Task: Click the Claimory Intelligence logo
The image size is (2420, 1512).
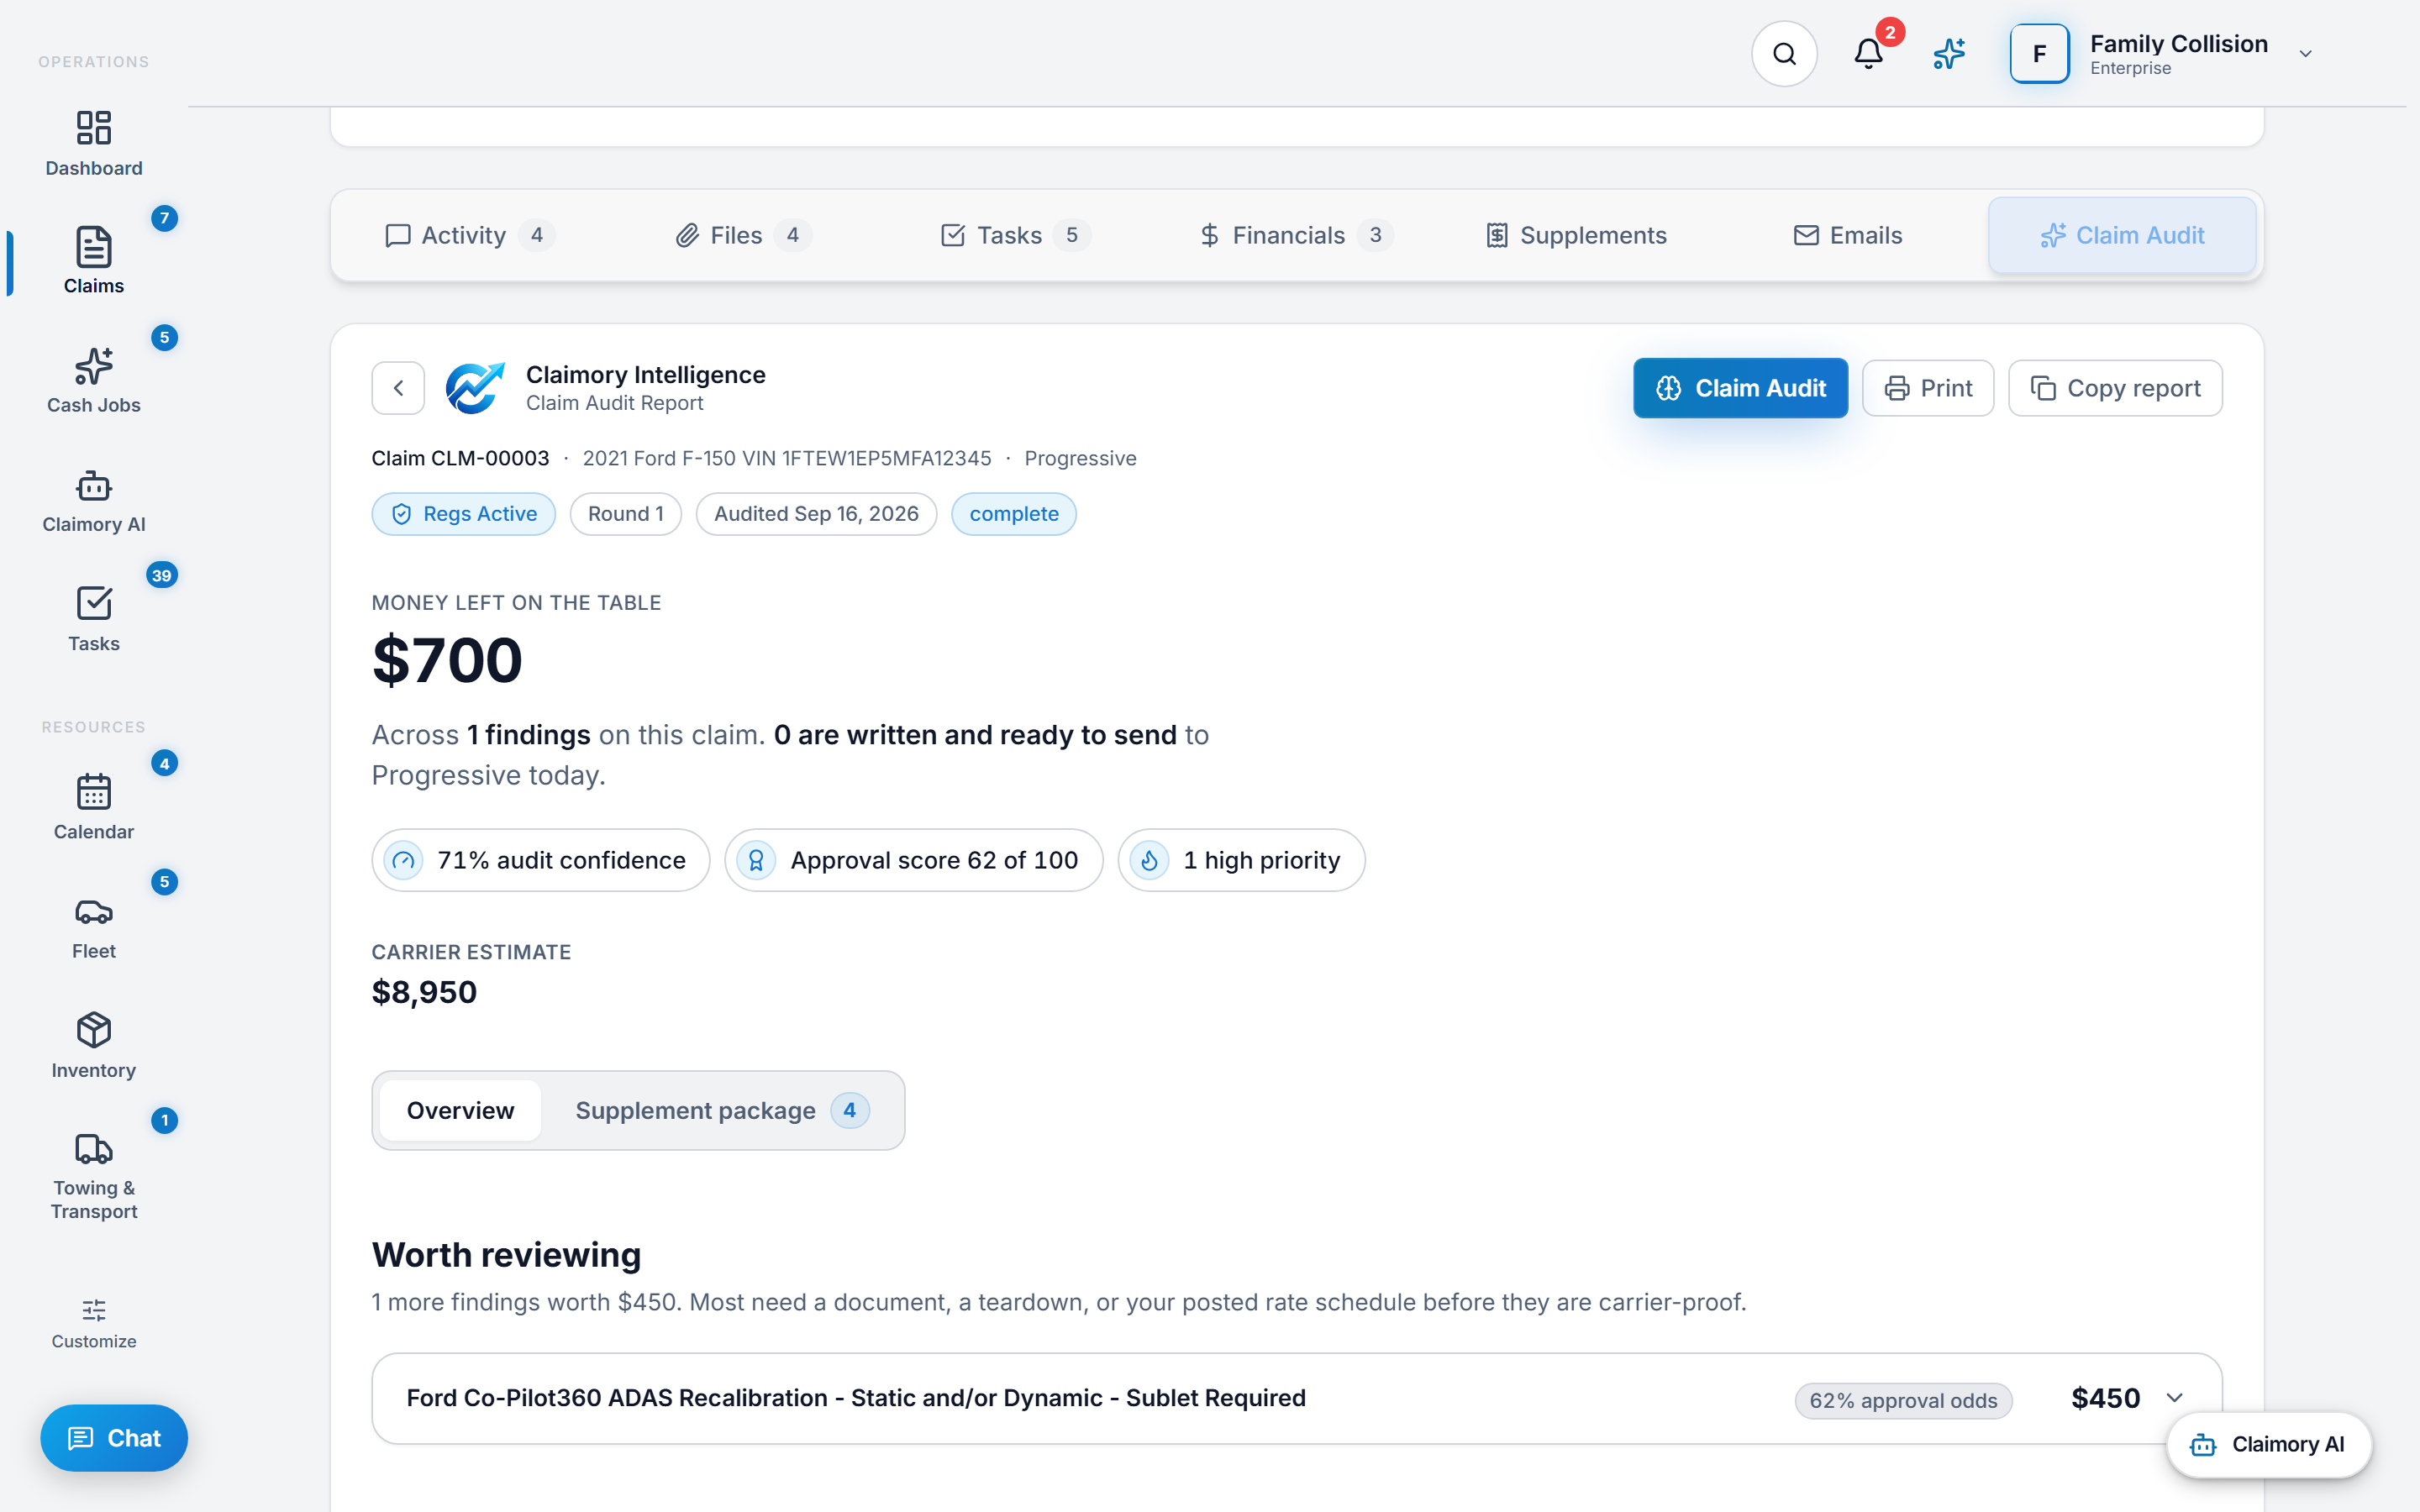Action: (475, 388)
